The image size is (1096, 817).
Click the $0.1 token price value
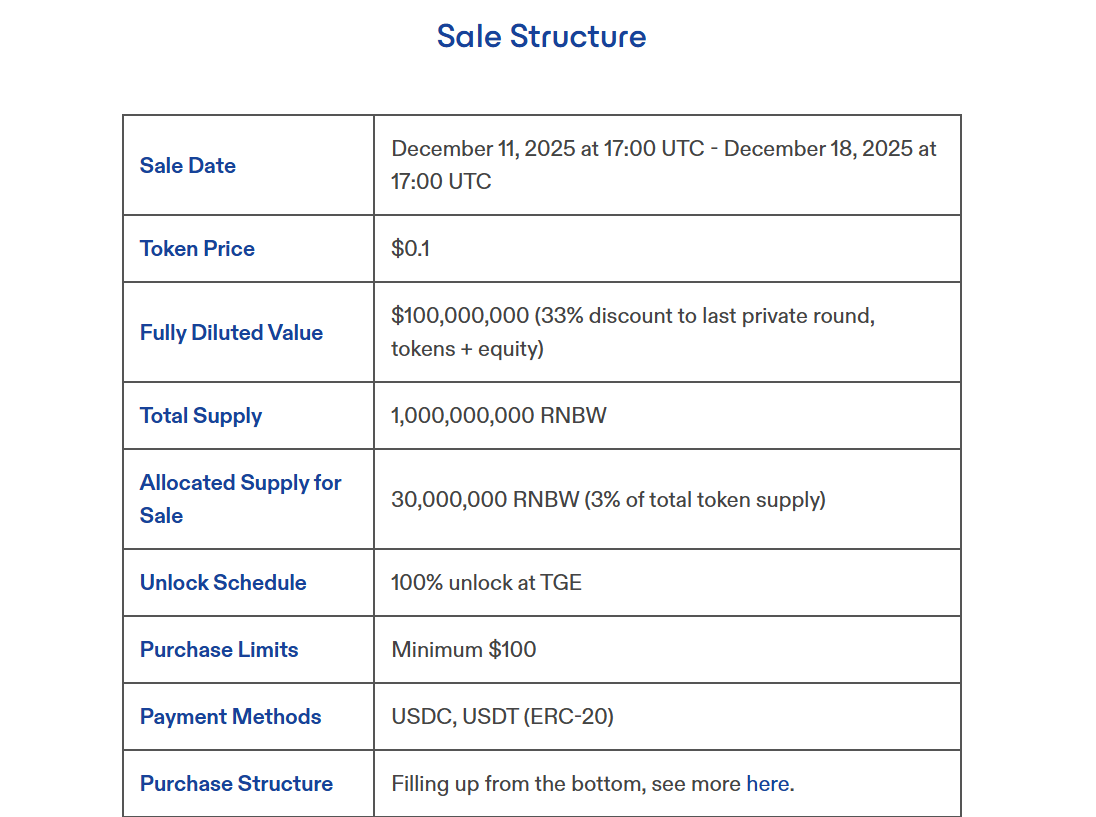tap(410, 249)
